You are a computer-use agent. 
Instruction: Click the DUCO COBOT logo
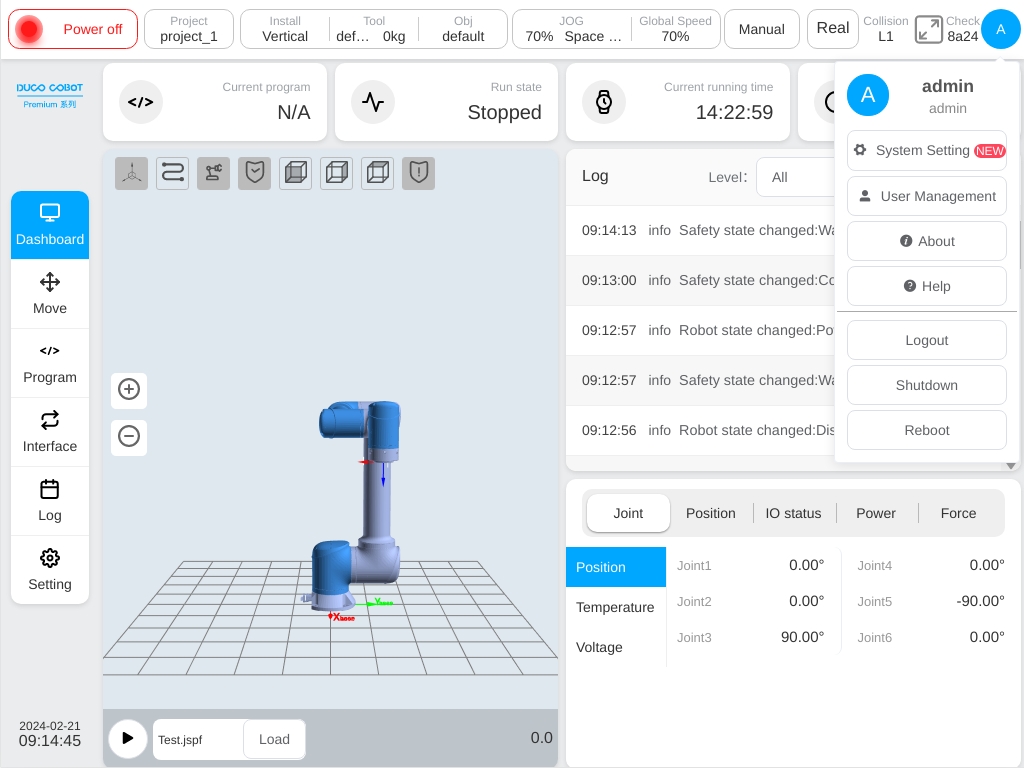click(x=50, y=95)
